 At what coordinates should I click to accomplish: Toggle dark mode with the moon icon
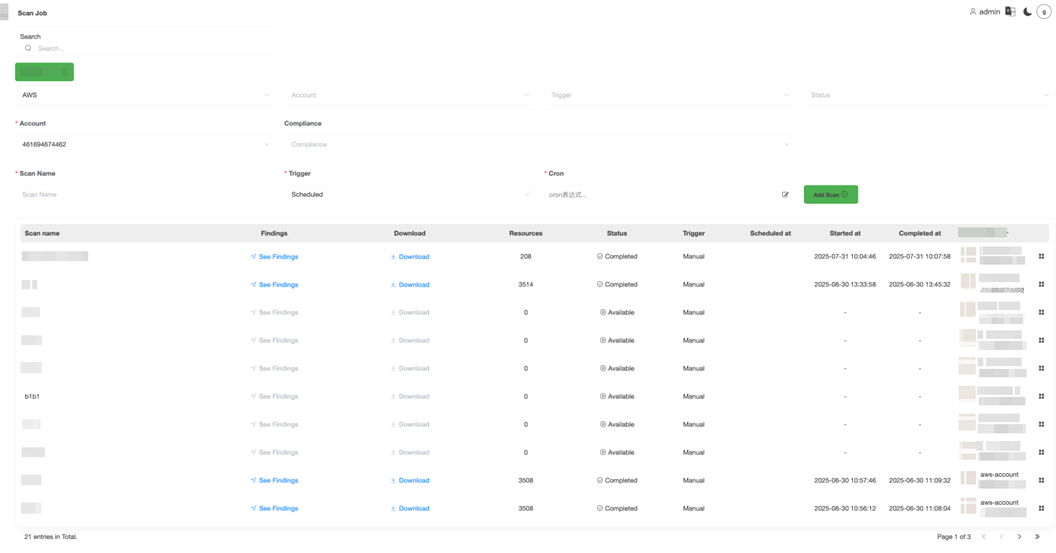tap(1027, 12)
